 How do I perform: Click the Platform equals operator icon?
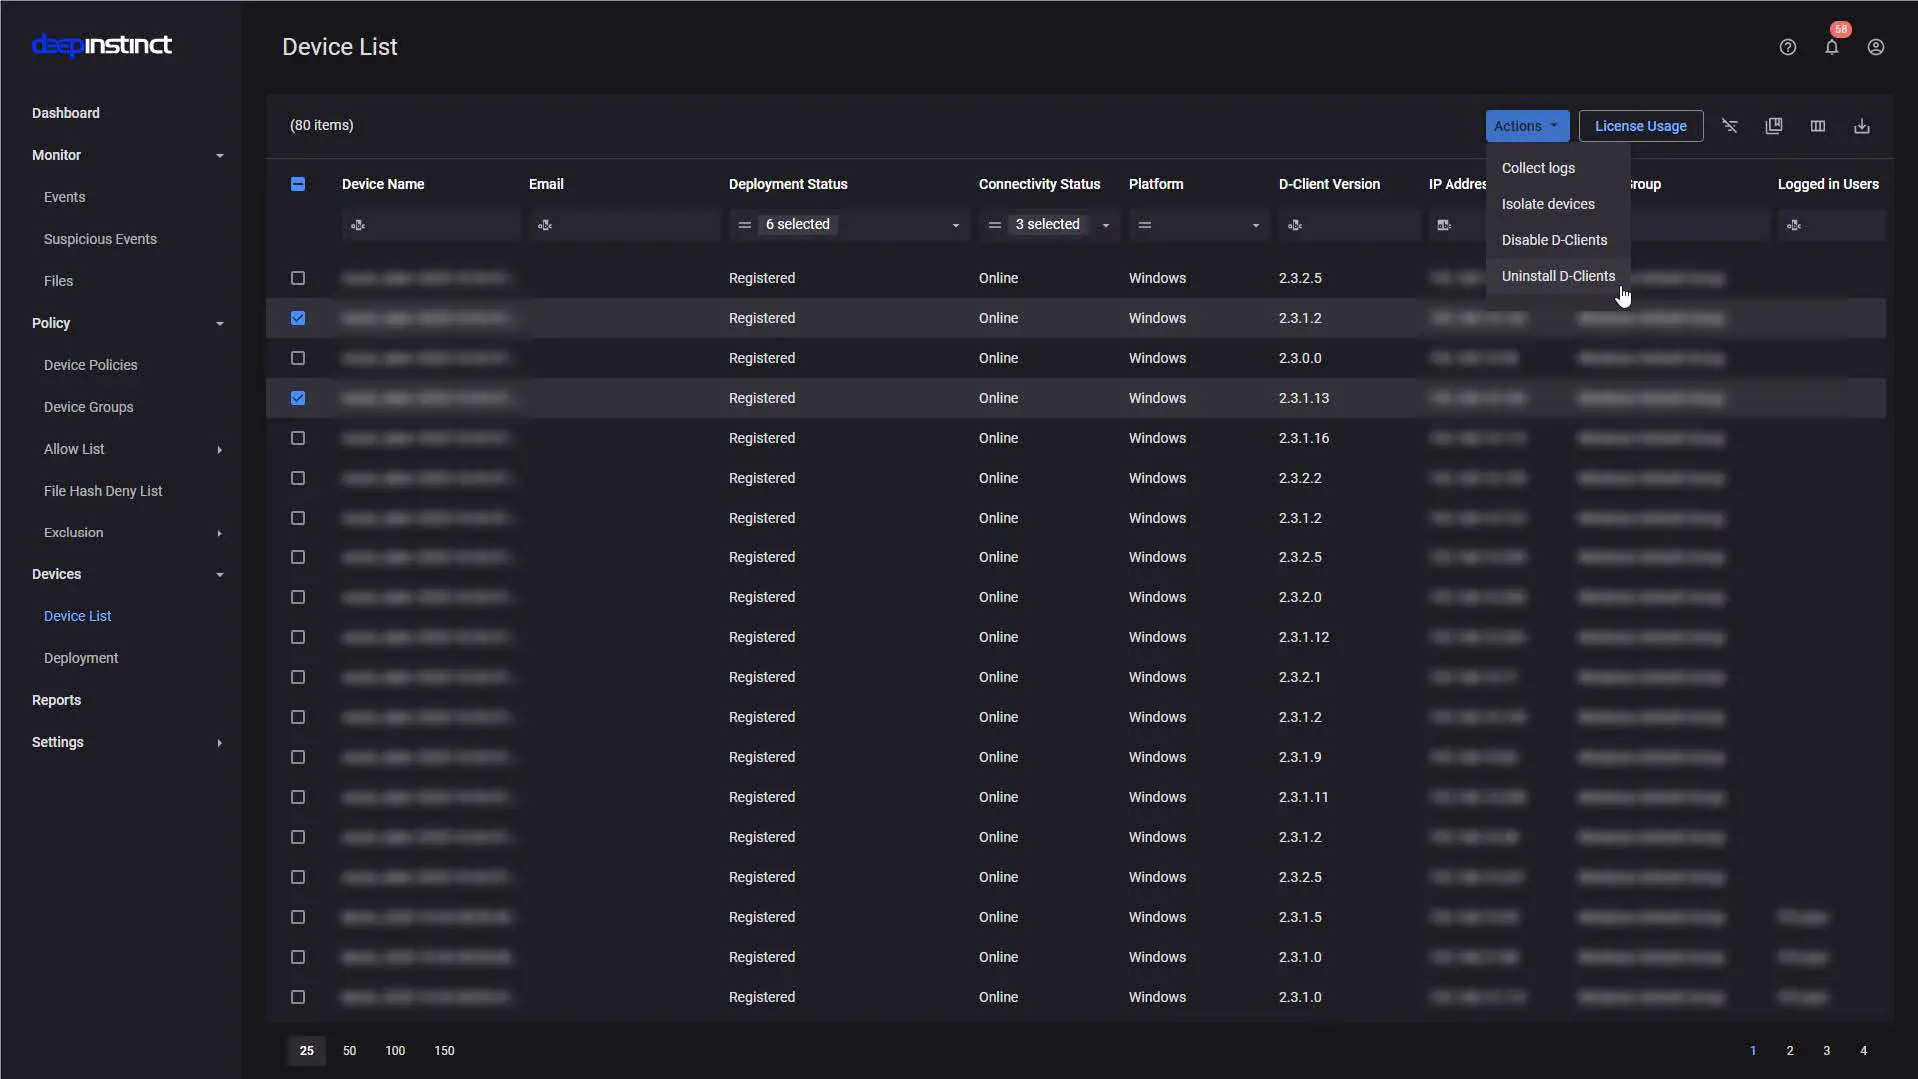click(1144, 225)
